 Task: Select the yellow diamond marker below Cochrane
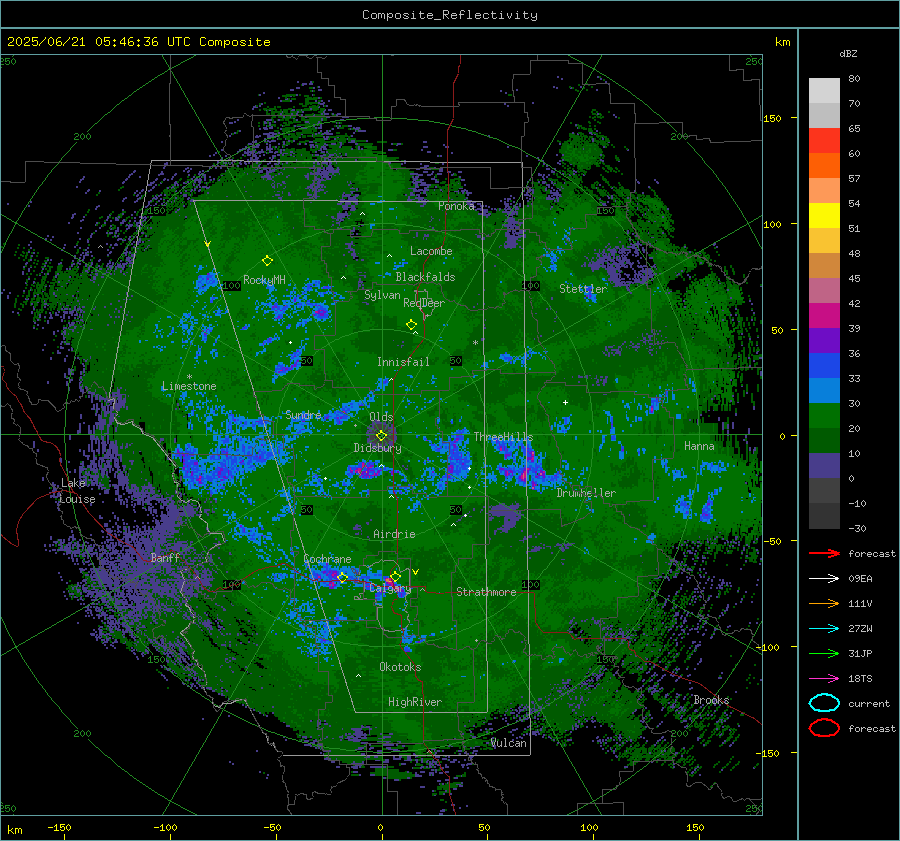[x=342, y=577]
